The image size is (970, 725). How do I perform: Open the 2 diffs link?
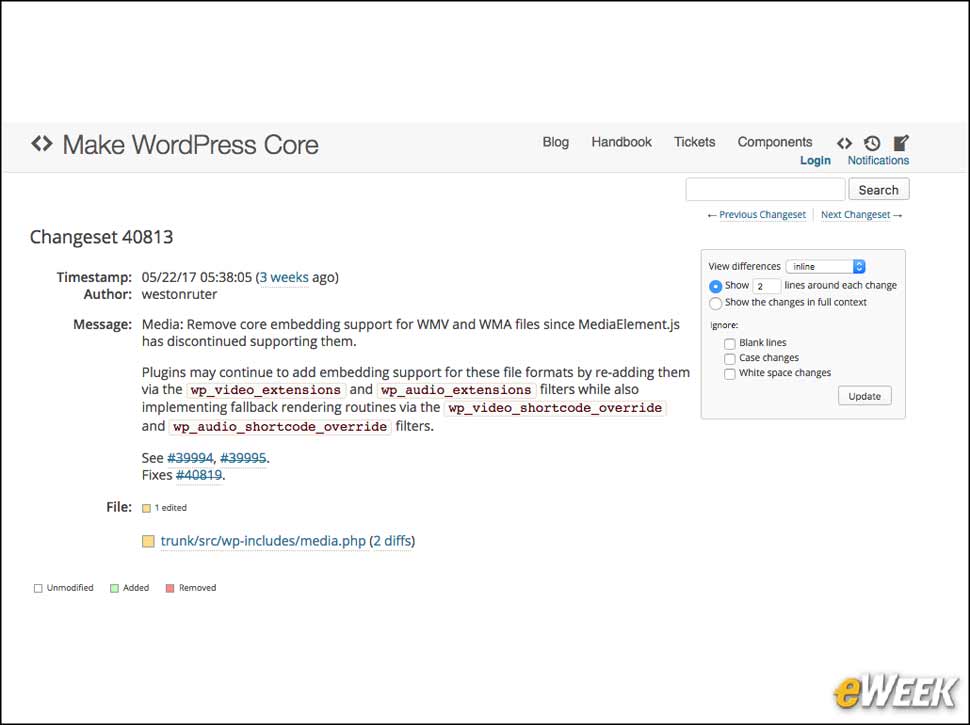[392, 541]
